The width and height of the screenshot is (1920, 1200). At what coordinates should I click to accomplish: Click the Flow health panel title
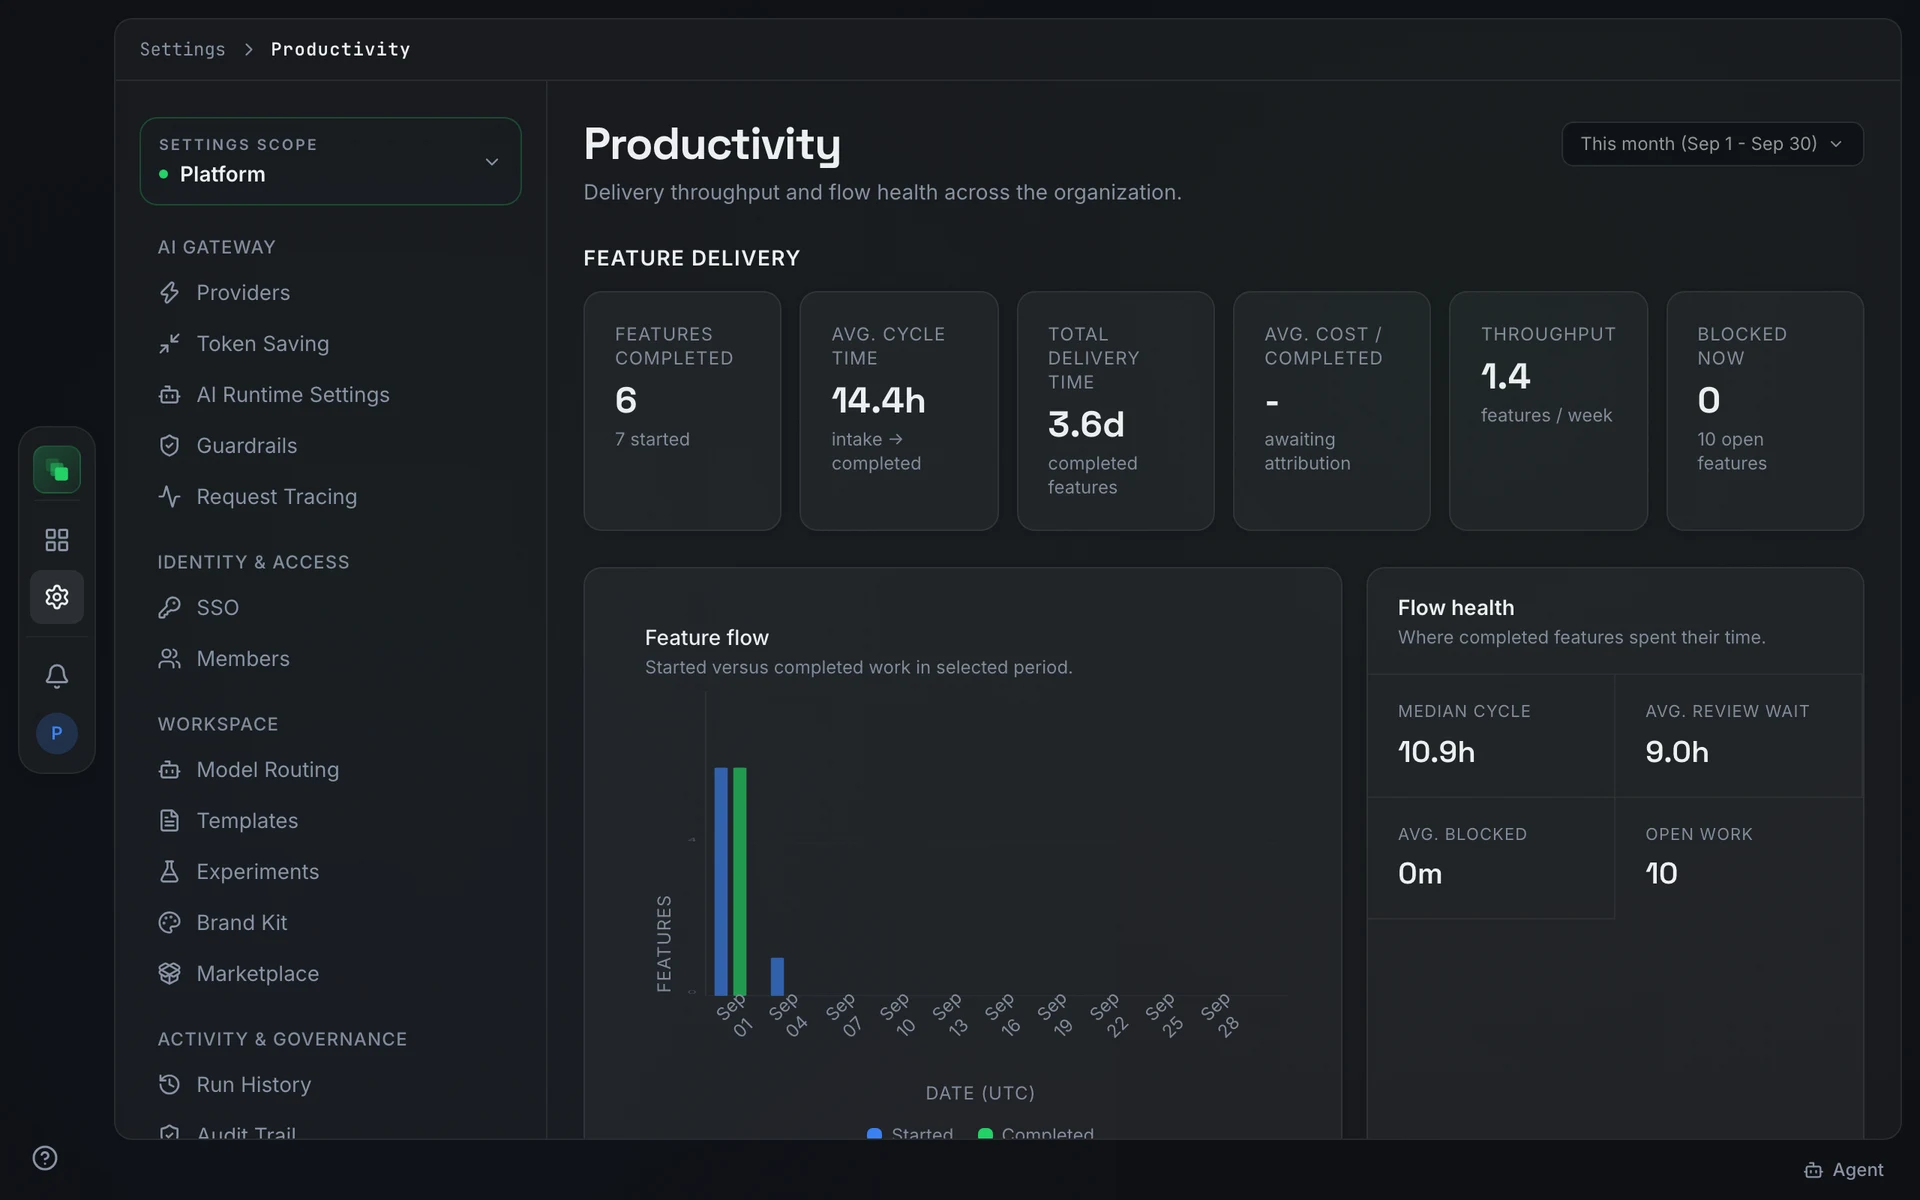tap(1456, 608)
